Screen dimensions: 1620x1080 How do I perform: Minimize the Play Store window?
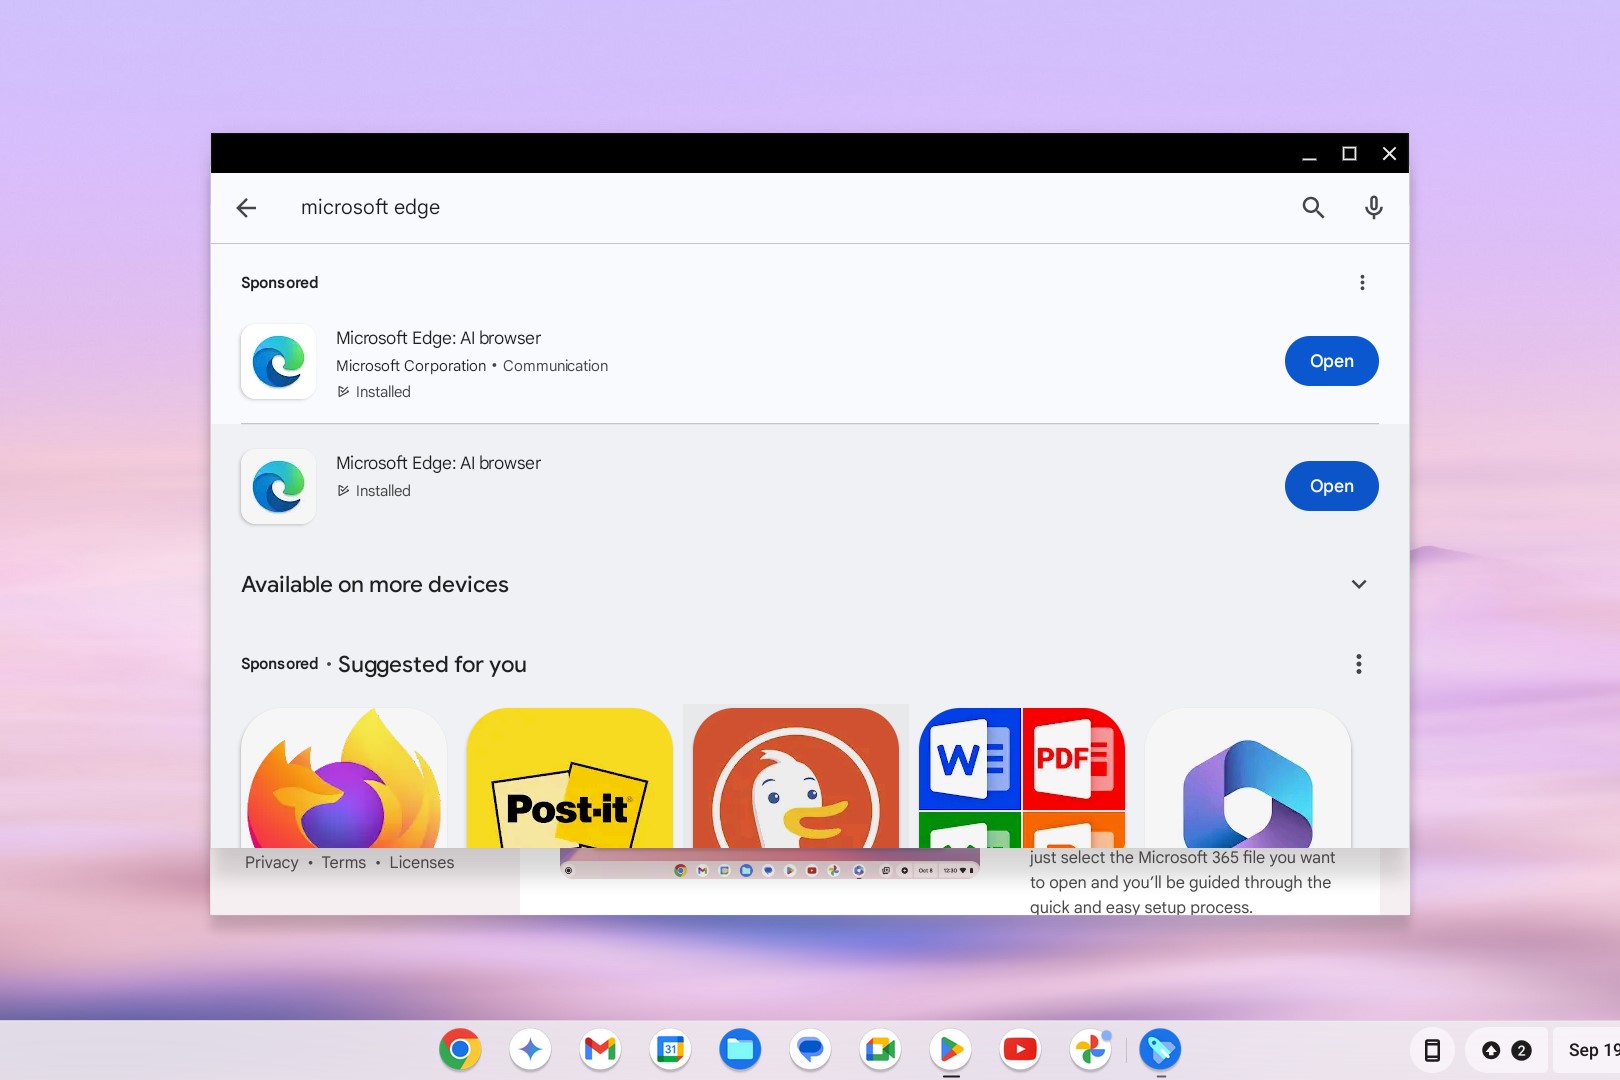[x=1309, y=153]
